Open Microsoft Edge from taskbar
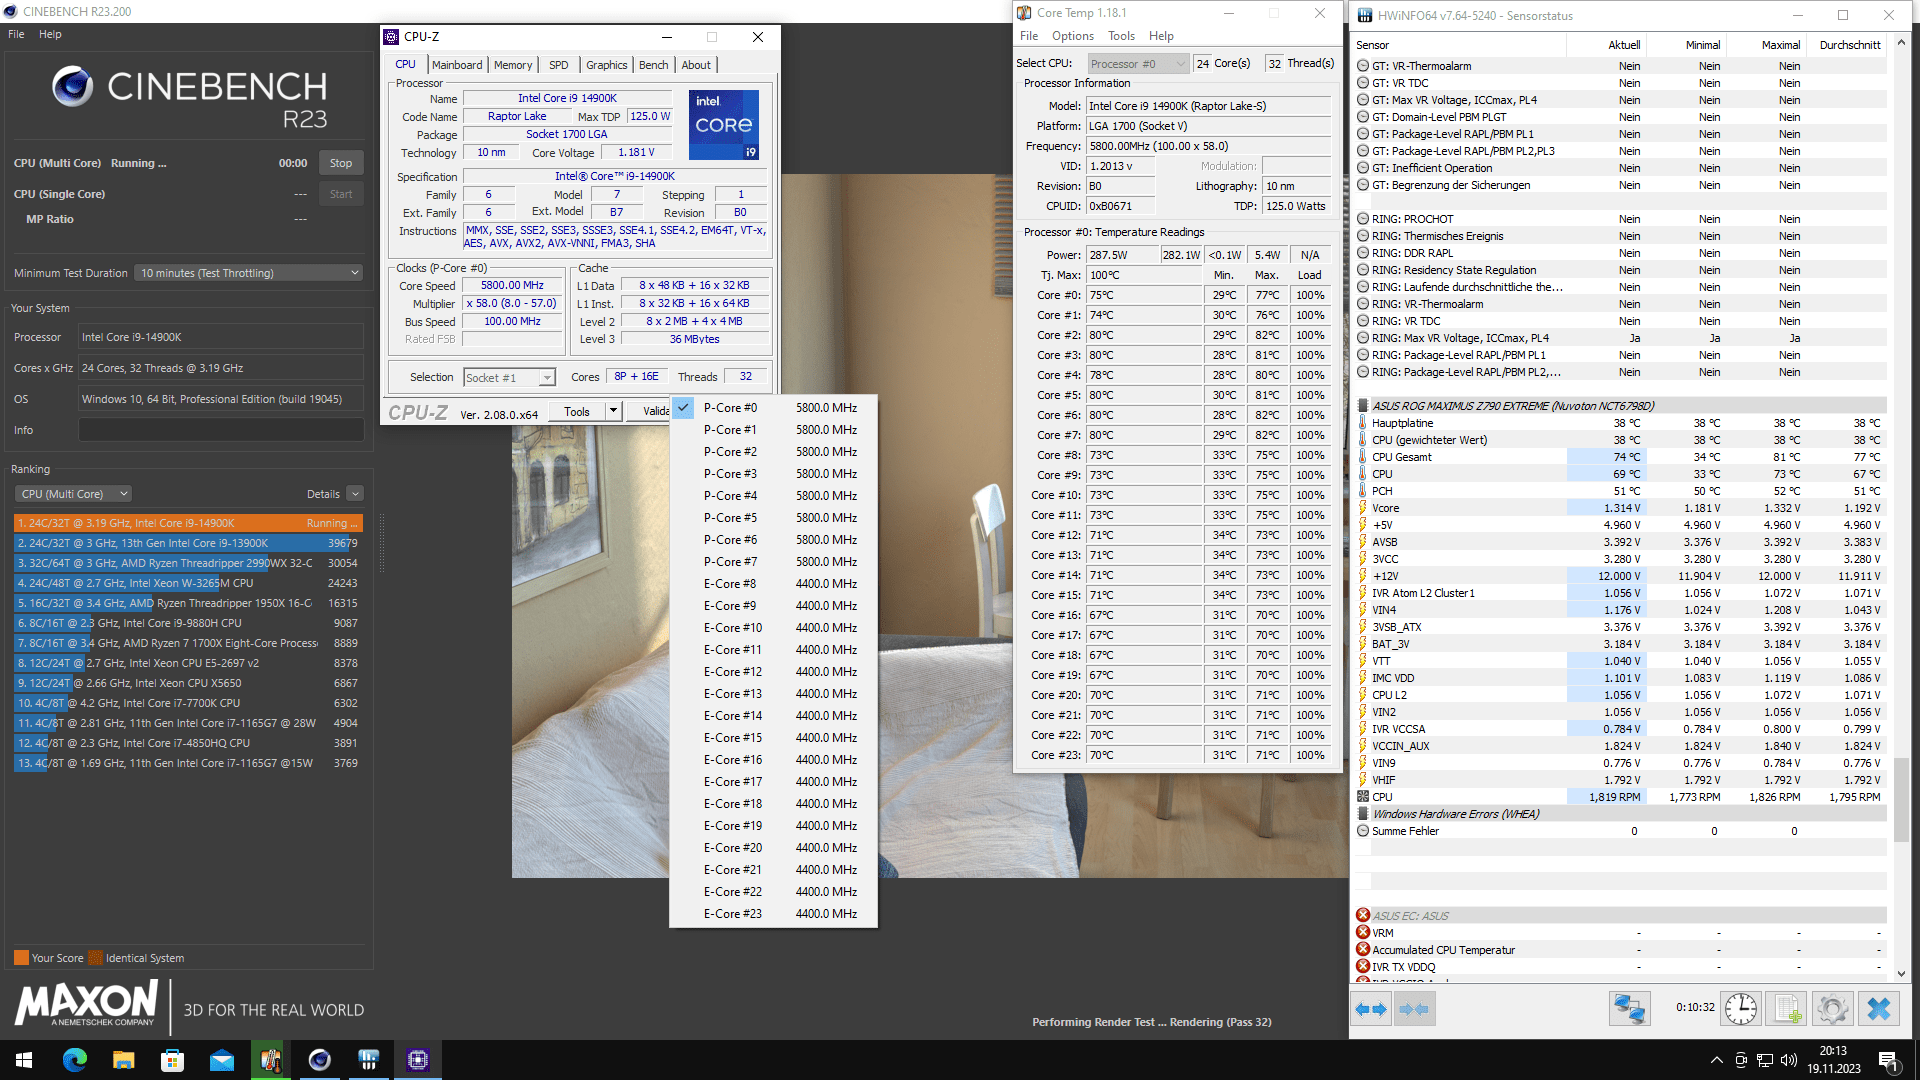Viewport: 1920px width, 1080px height. pos(74,1060)
